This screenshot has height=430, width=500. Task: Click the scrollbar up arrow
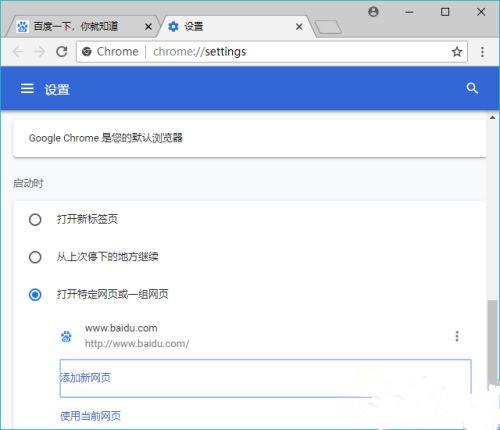(492, 118)
